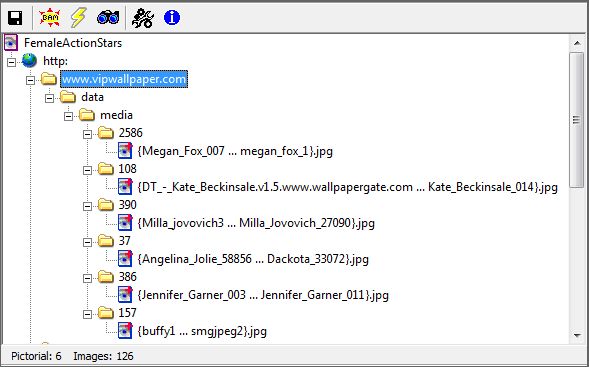The height and width of the screenshot is (367, 589).
Task: Select the www.vipwallpaper.com label
Action: coord(124,79)
